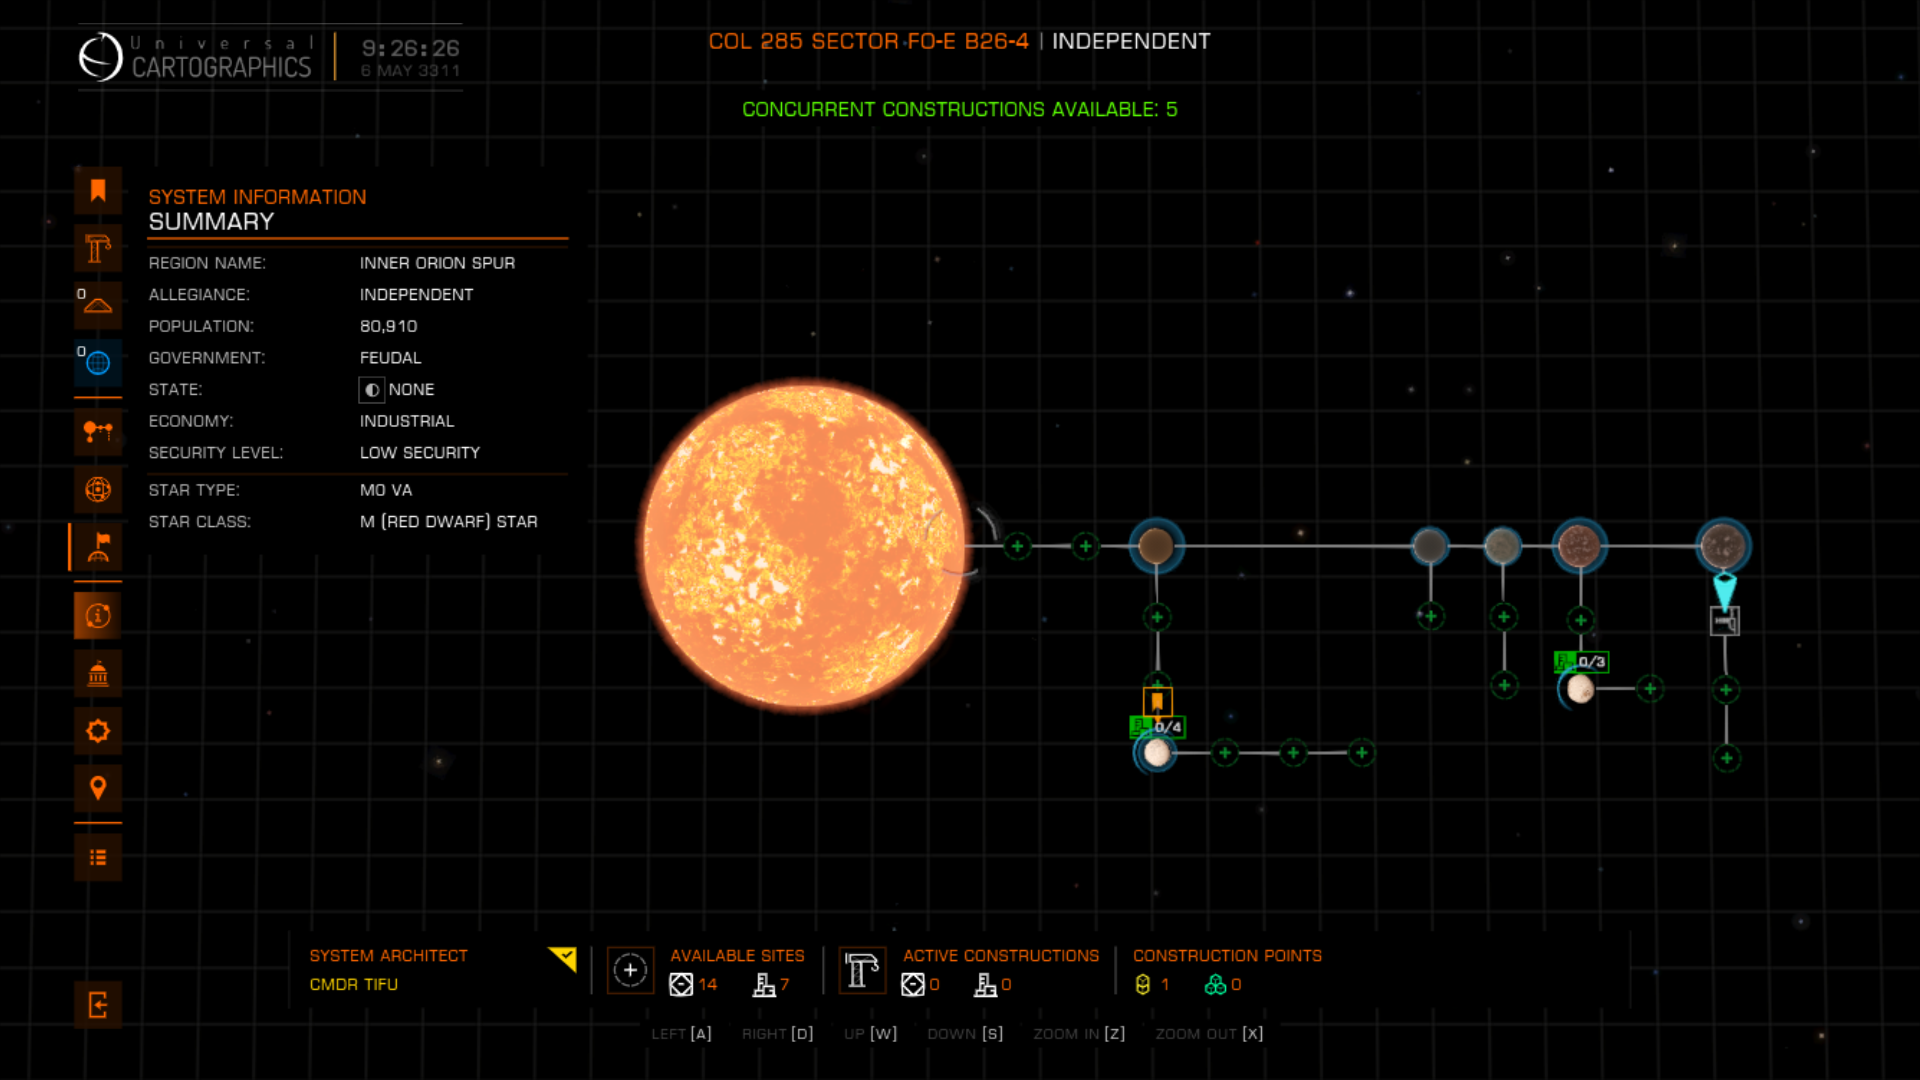Click the CONCURRENT CONSTRUCTIONS AVAILABLE text
The height and width of the screenshot is (1080, 1920).
pyautogui.click(x=959, y=110)
